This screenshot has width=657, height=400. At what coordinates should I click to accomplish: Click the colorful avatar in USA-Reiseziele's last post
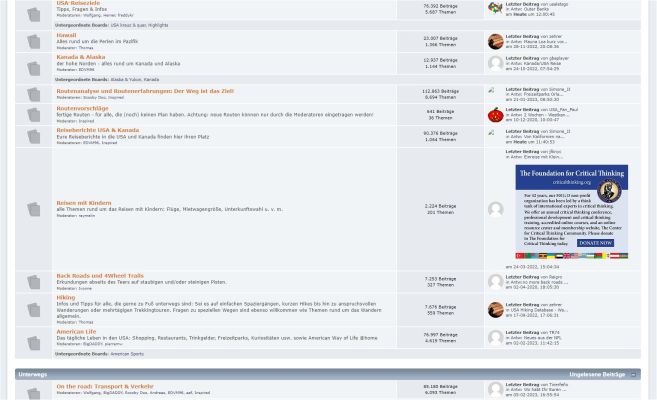point(495,8)
